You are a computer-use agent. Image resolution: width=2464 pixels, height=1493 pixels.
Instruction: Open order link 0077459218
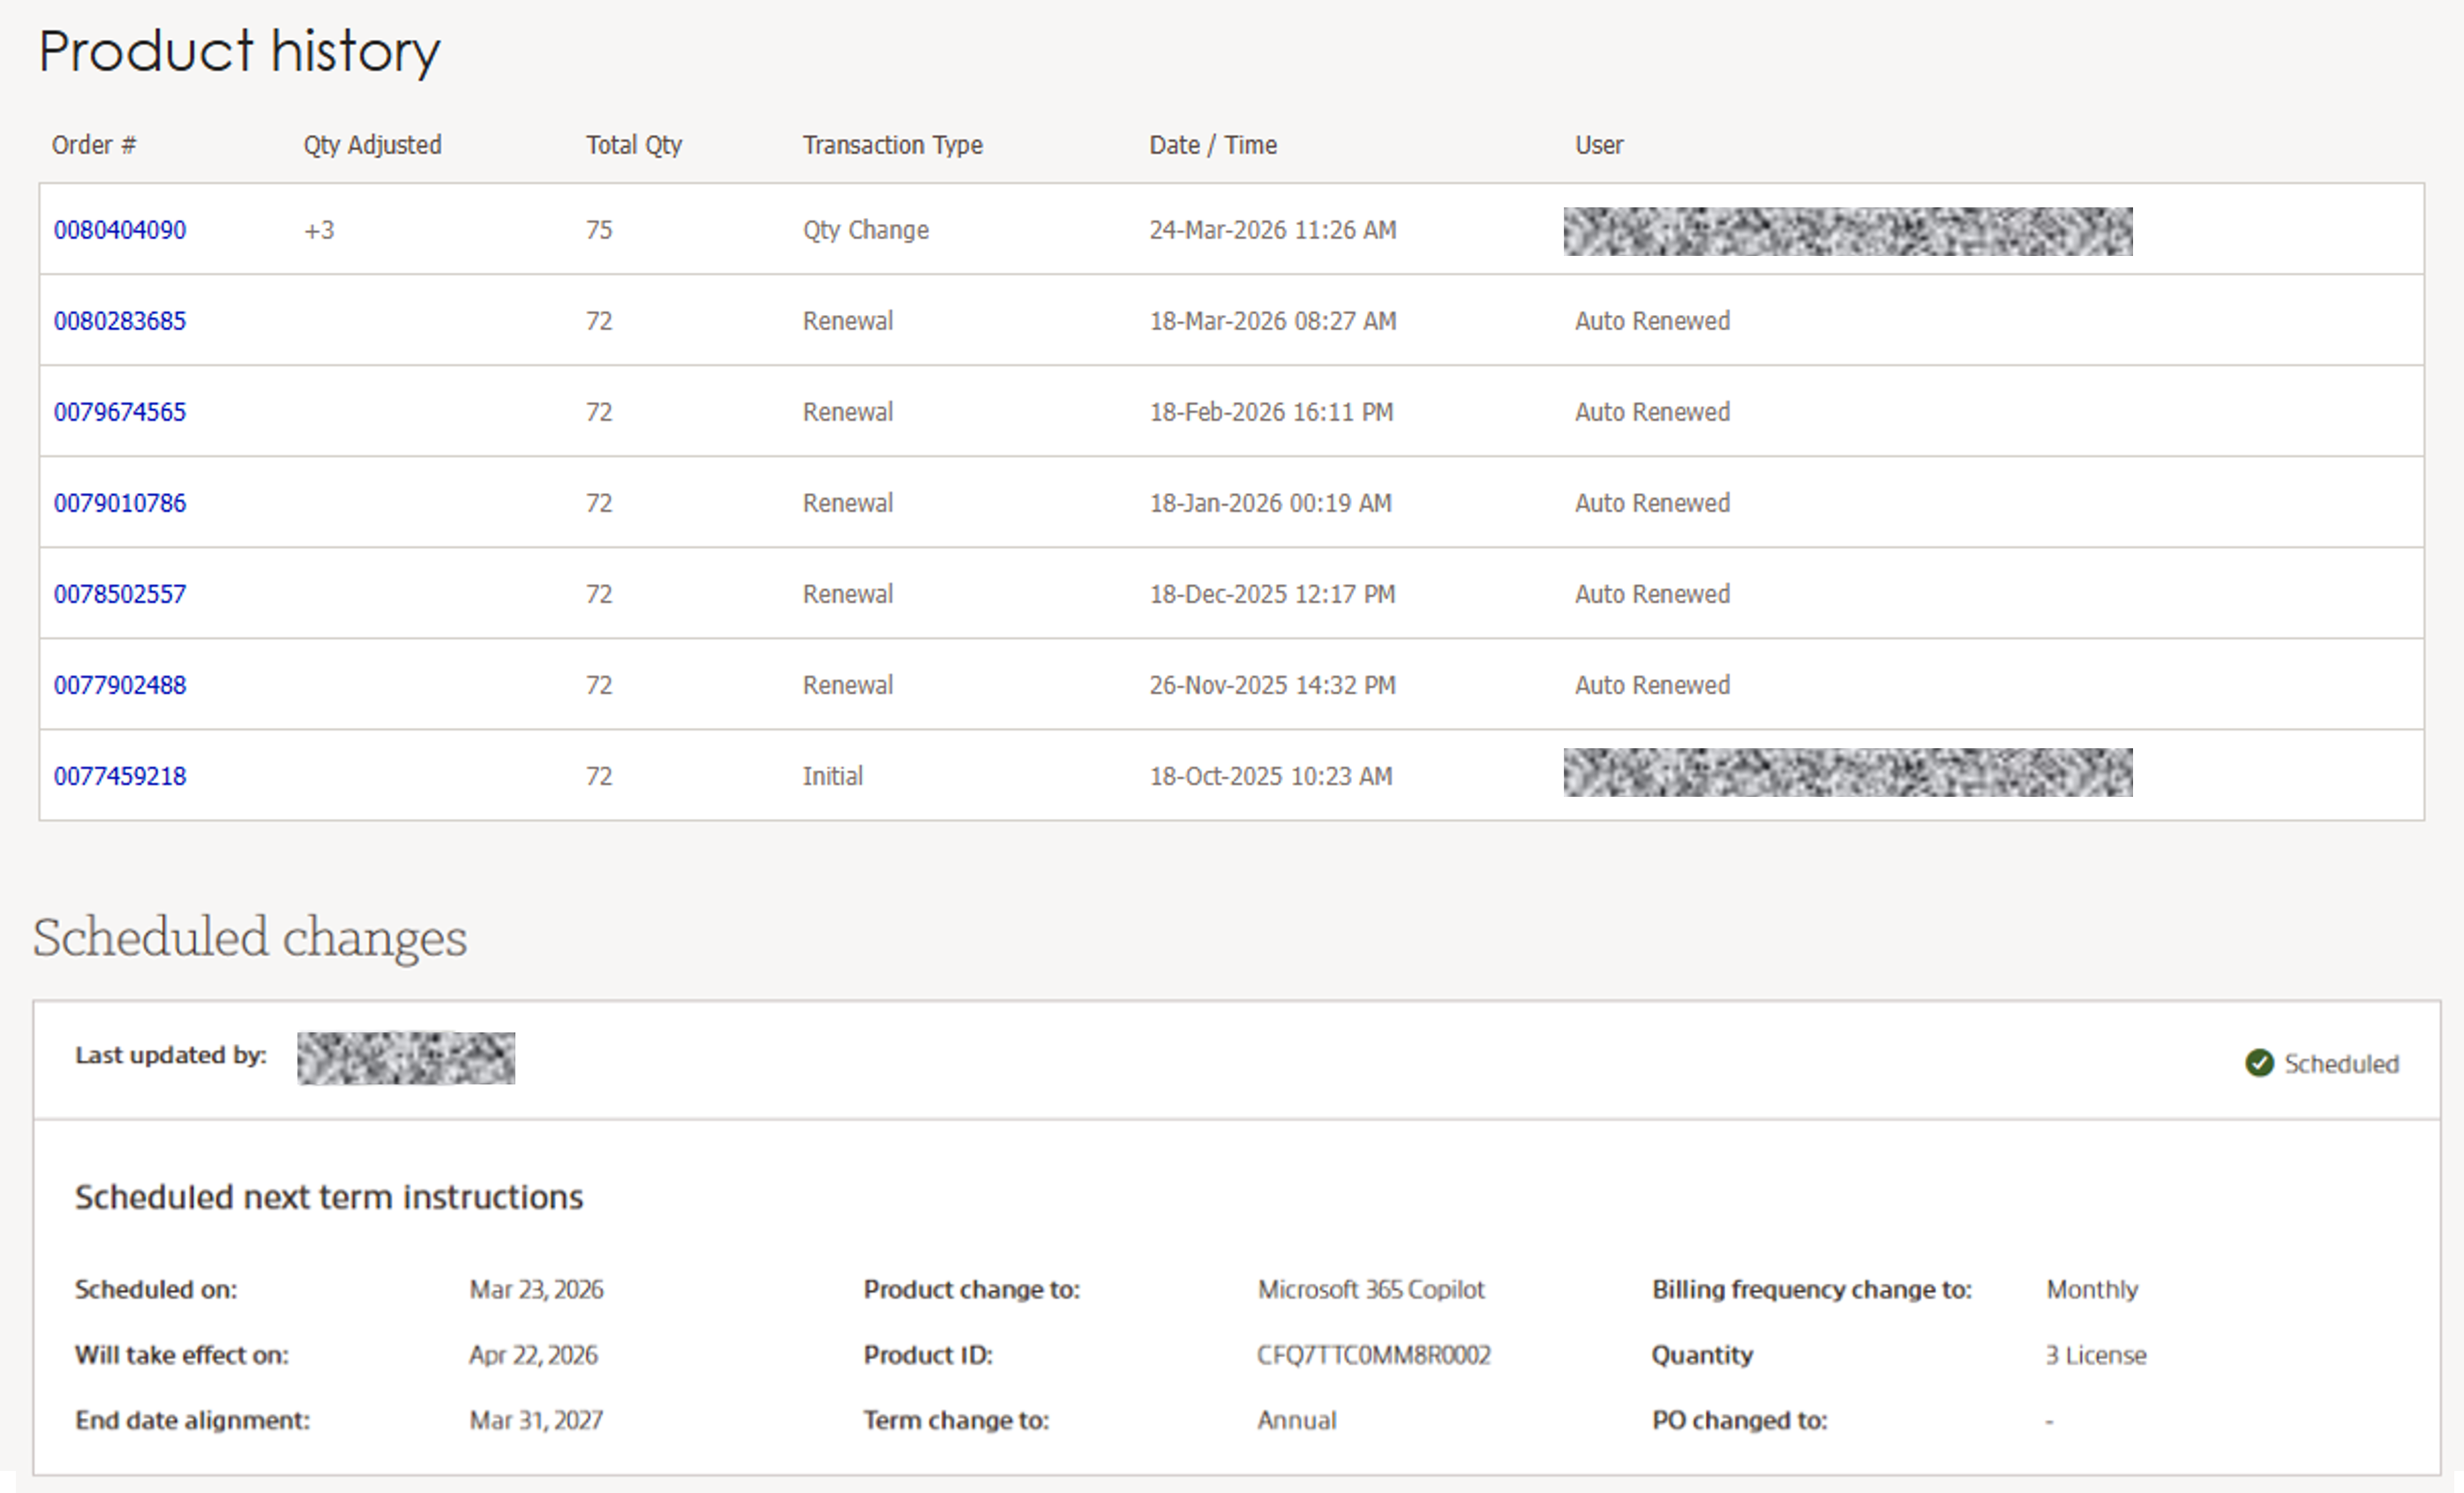(120, 776)
